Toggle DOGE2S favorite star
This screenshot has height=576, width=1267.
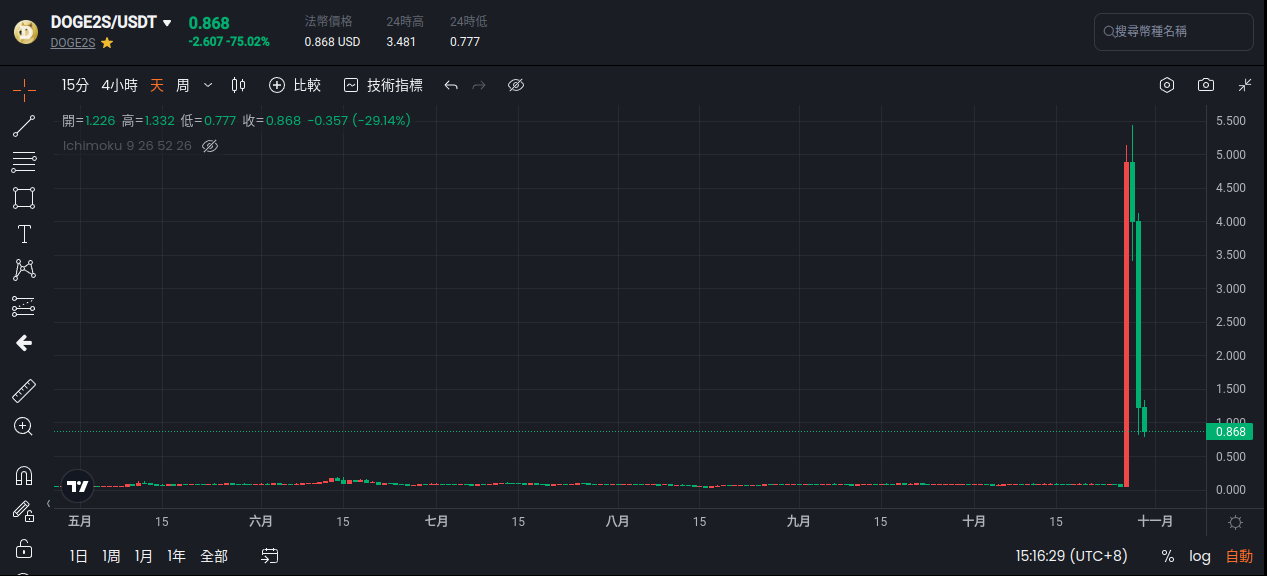[x=107, y=43]
